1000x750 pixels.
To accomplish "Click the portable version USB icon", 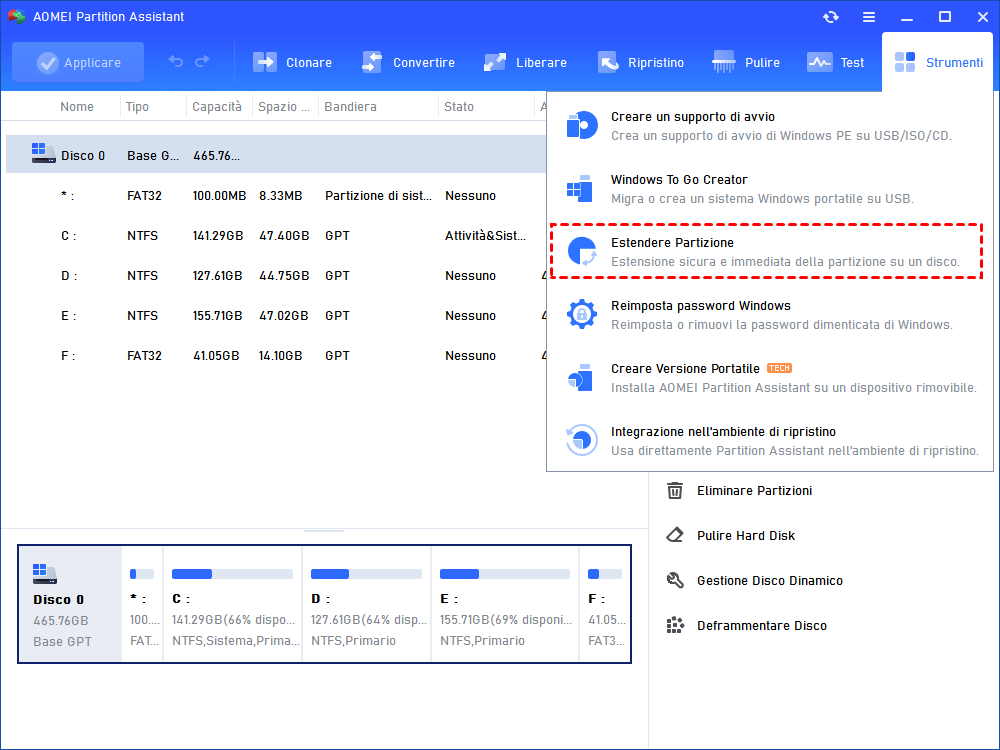I will pos(580,378).
